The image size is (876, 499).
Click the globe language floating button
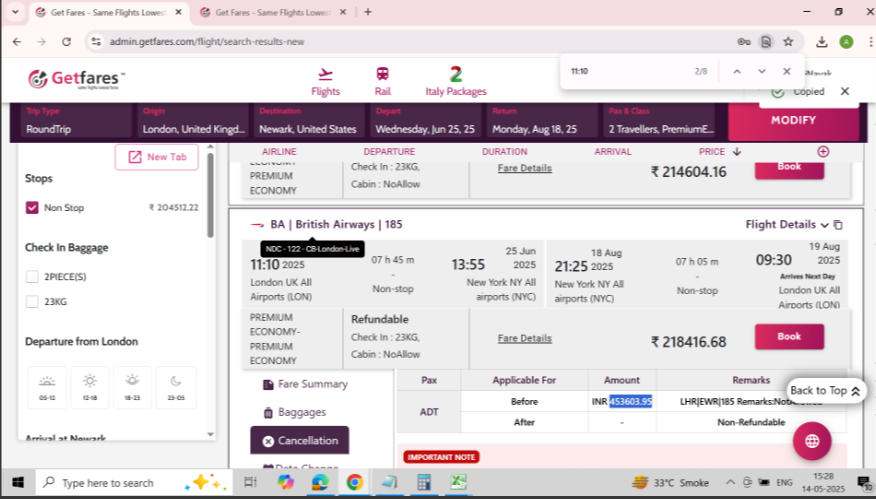[x=811, y=441]
